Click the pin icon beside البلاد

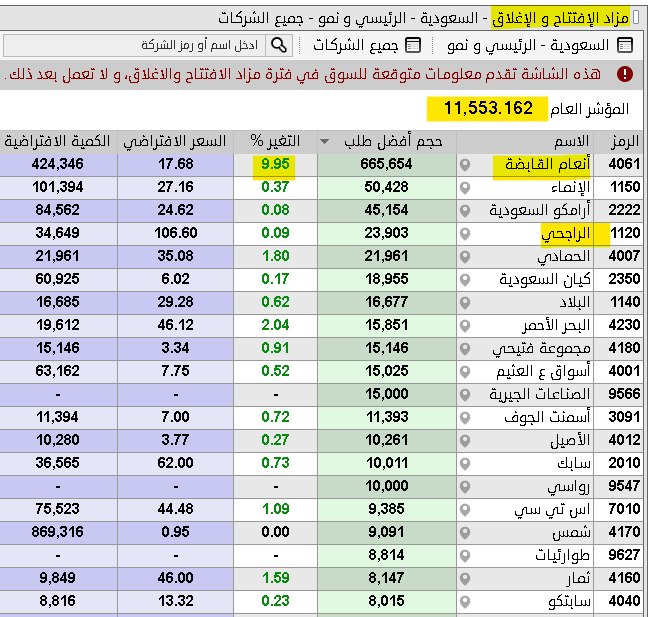[x=465, y=303]
